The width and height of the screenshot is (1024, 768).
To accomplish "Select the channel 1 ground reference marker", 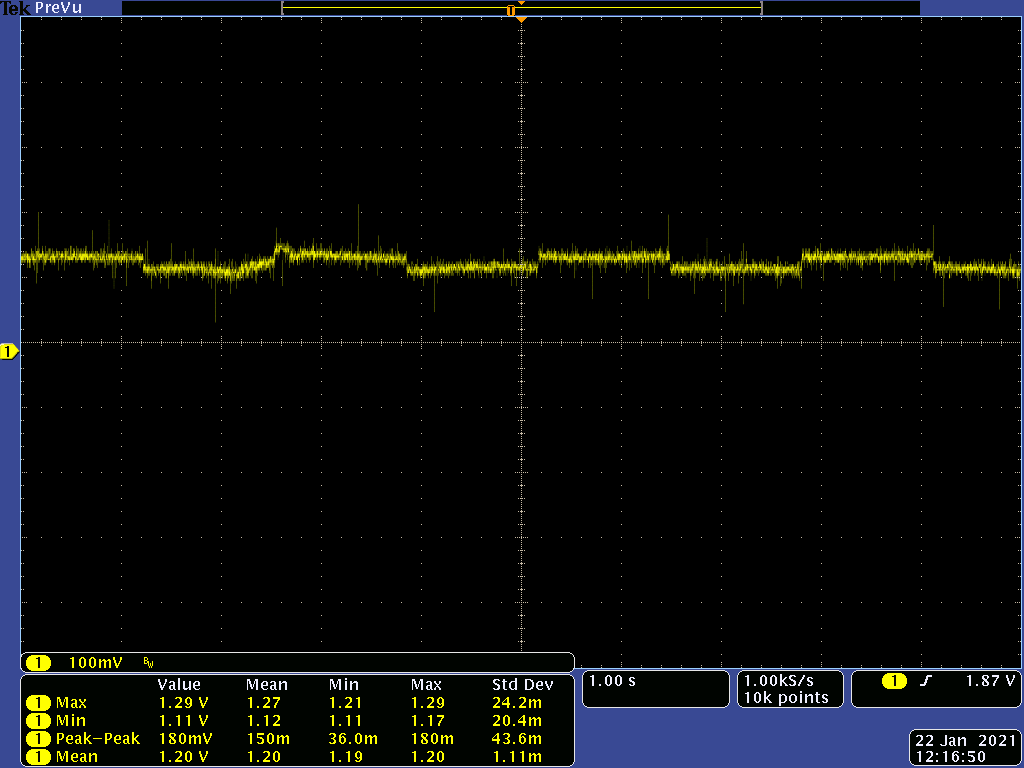I will (x=9, y=352).
